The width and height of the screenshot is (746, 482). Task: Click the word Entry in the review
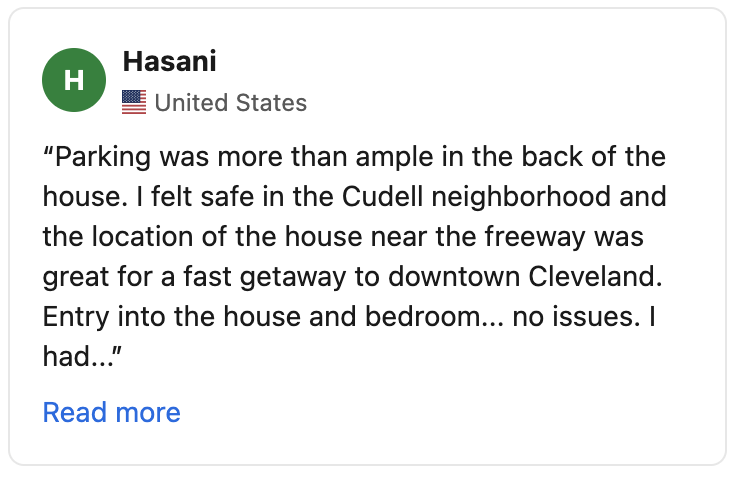72,316
